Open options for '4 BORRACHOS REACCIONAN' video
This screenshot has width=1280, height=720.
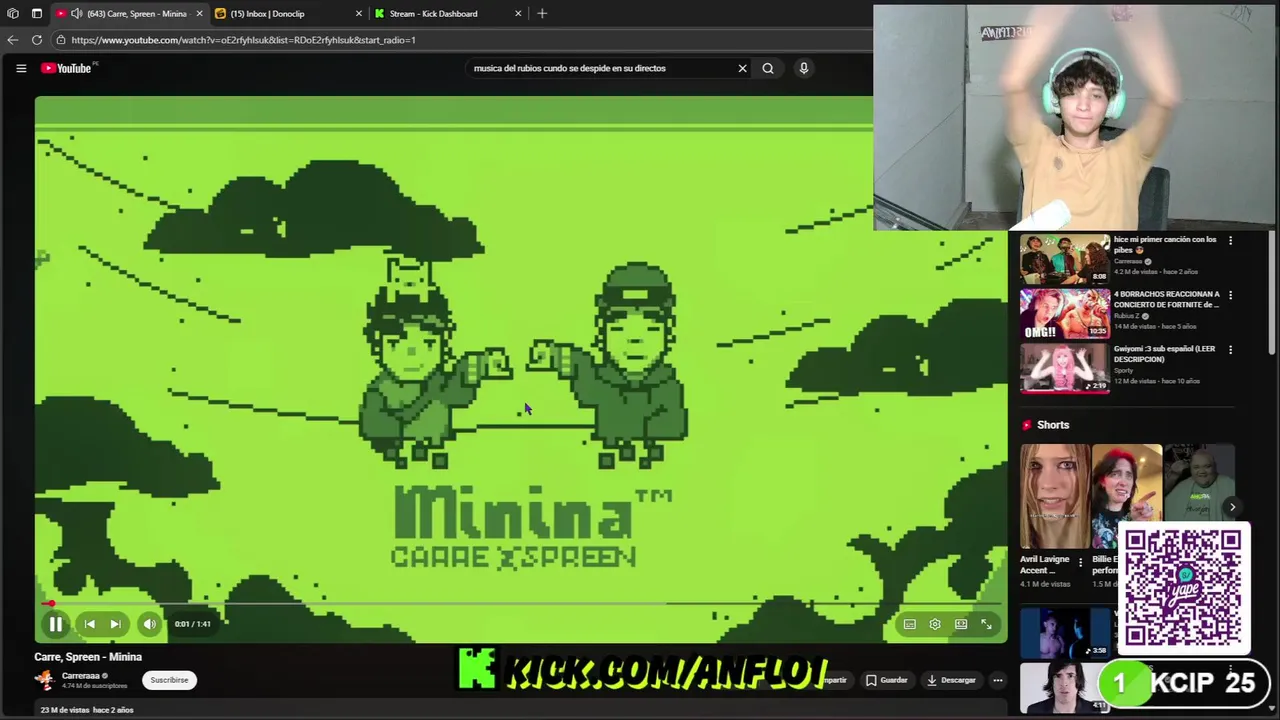coord(1230,296)
